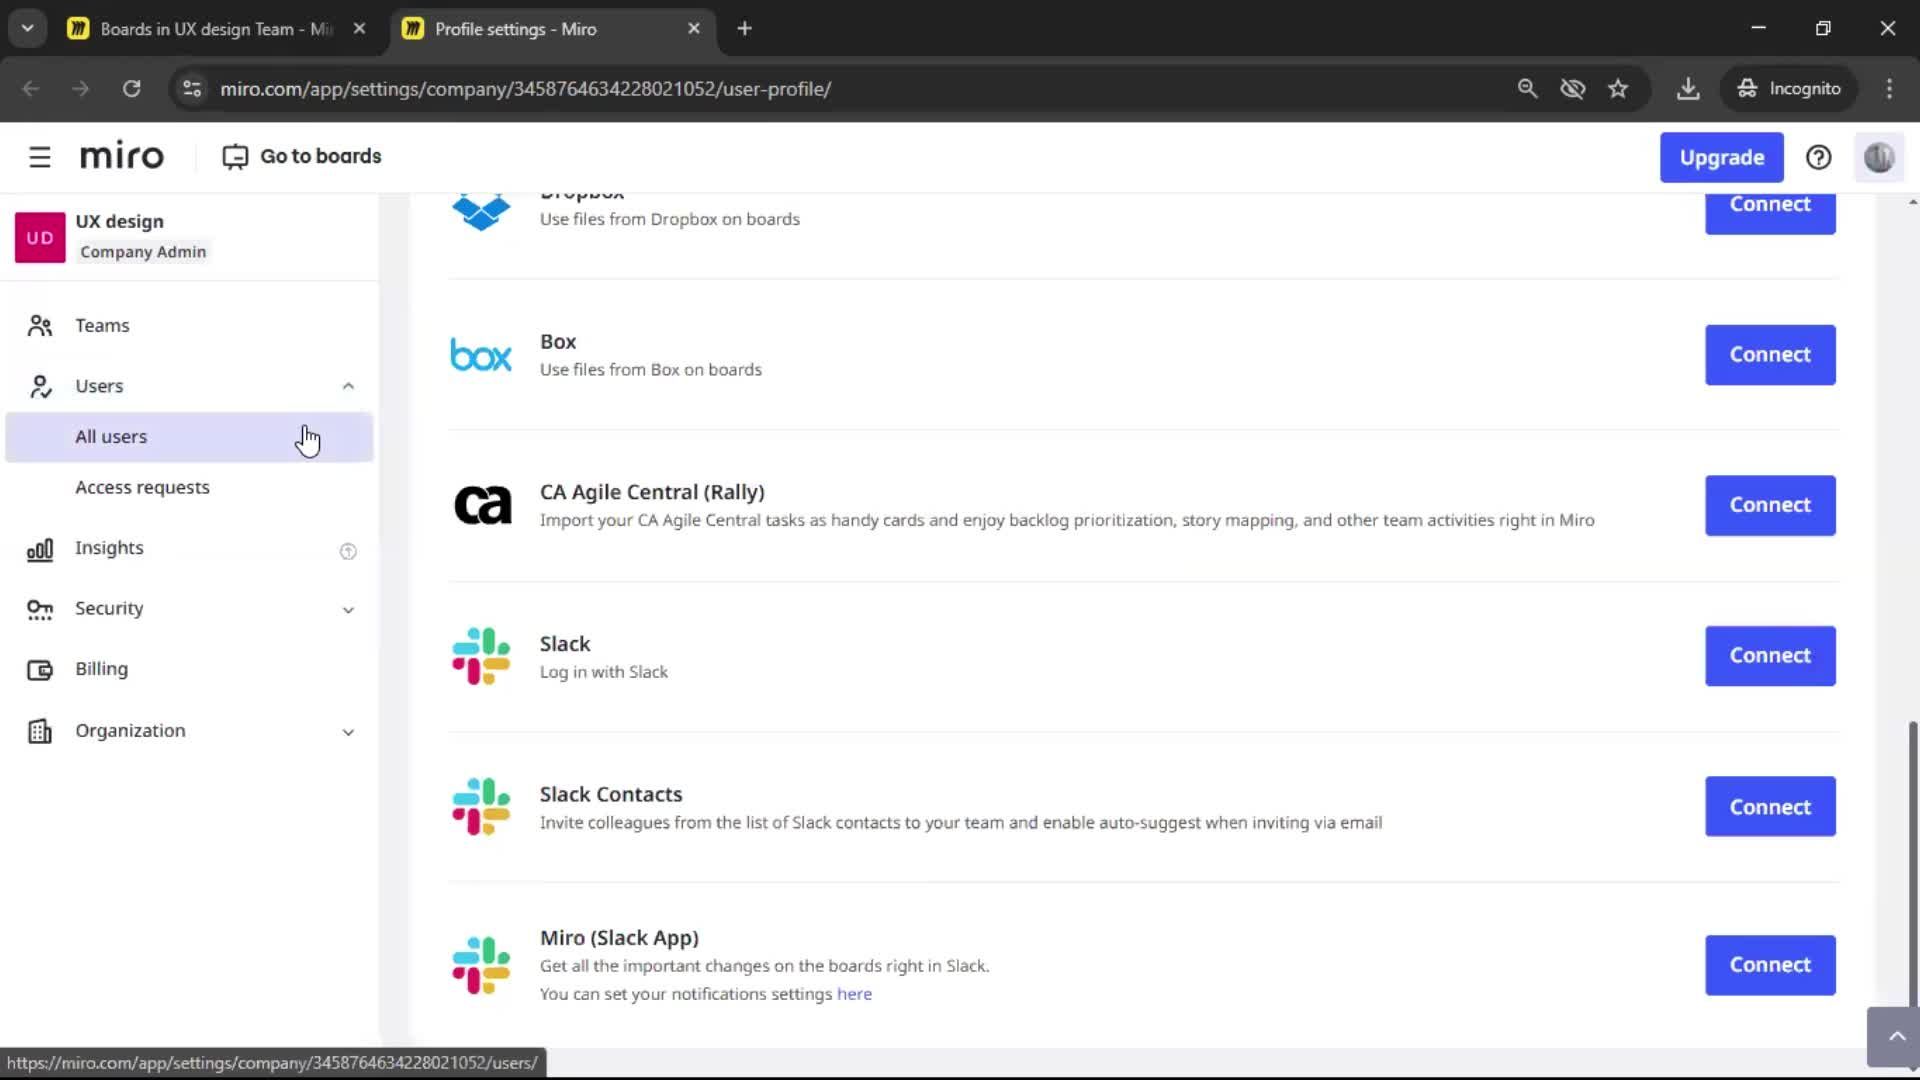Screen dimensions: 1920x1080
Task: Open notification settings 'here' link
Action: pyautogui.click(x=854, y=994)
